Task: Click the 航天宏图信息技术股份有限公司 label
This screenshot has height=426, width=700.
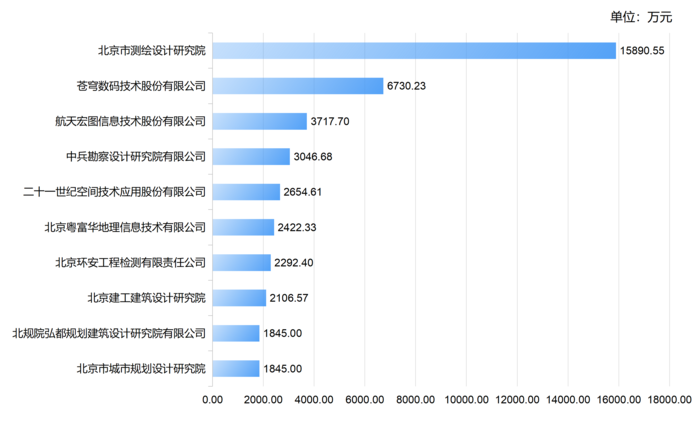Action: click(130, 121)
